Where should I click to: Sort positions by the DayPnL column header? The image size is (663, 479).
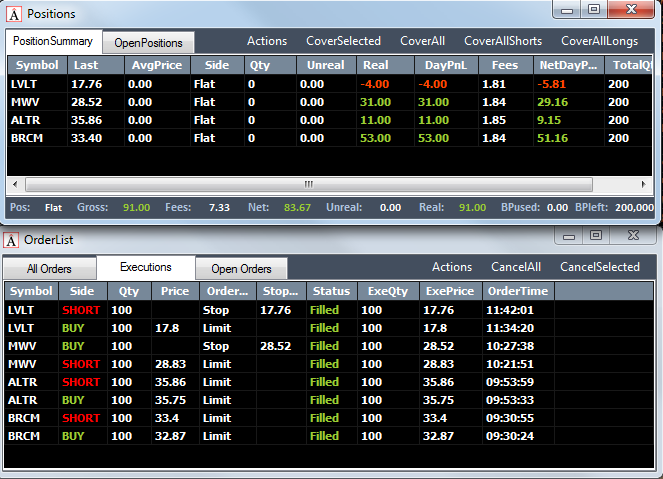pos(446,65)
